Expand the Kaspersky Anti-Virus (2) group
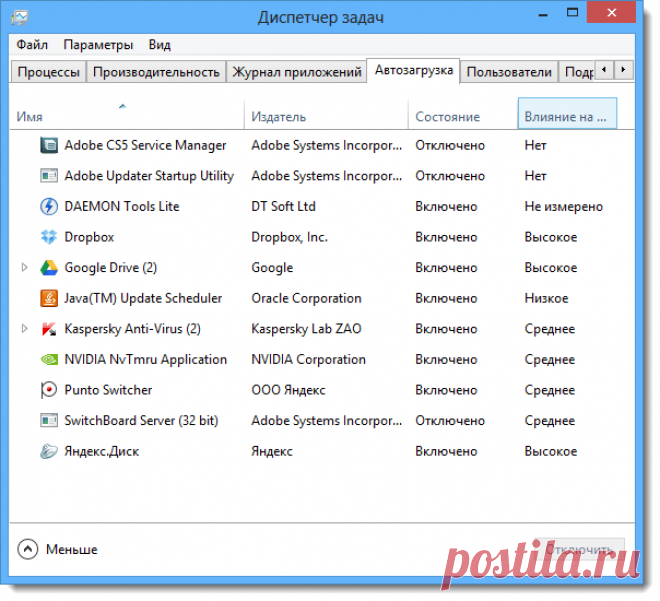 (24, 328)
